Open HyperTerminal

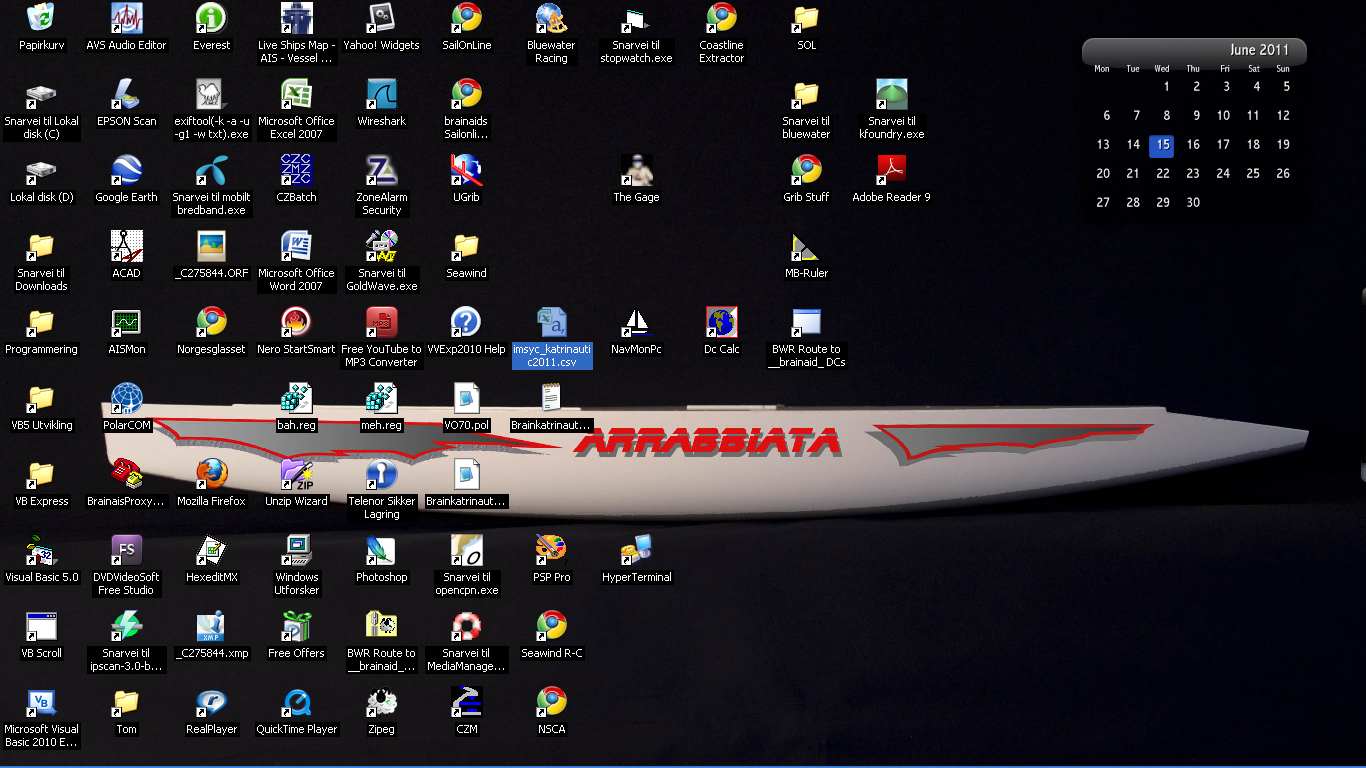coord(636,550)
